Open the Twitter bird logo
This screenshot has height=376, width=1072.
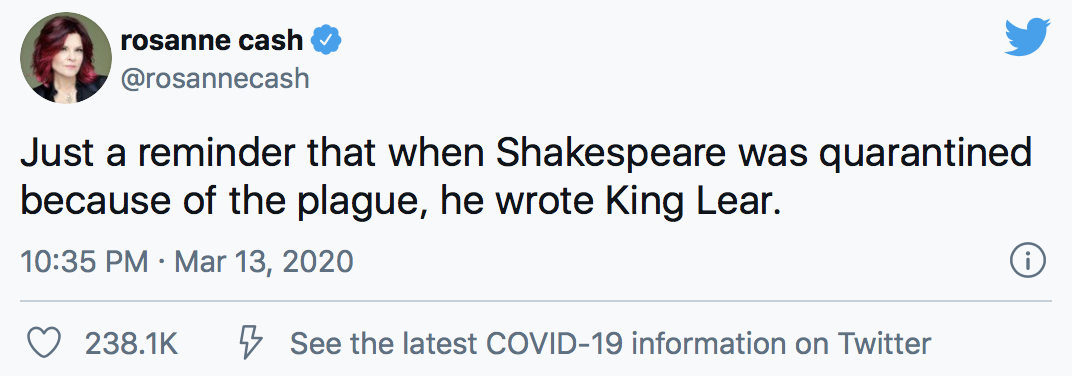(x=1027, y=37)
